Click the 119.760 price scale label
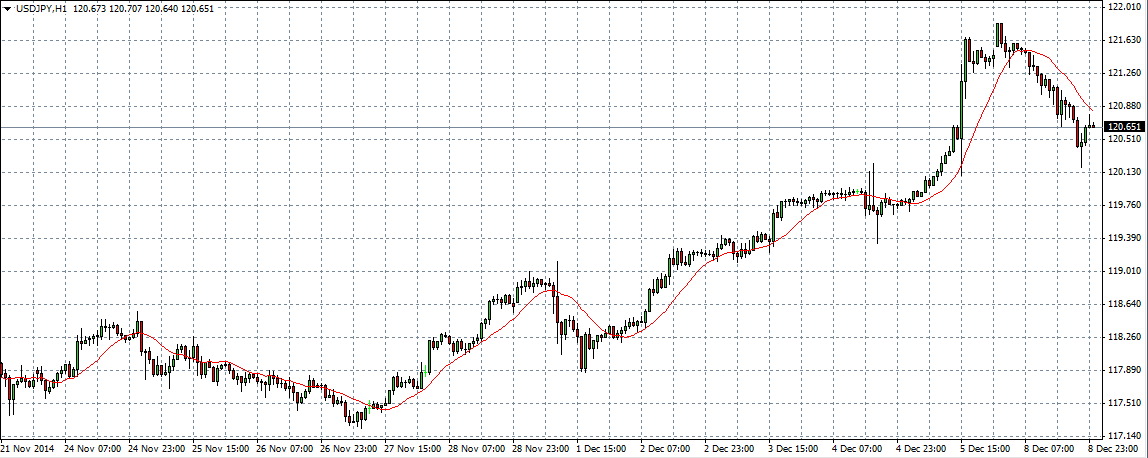This screenshot has height=458, width=1148. tap(1126, 205)
